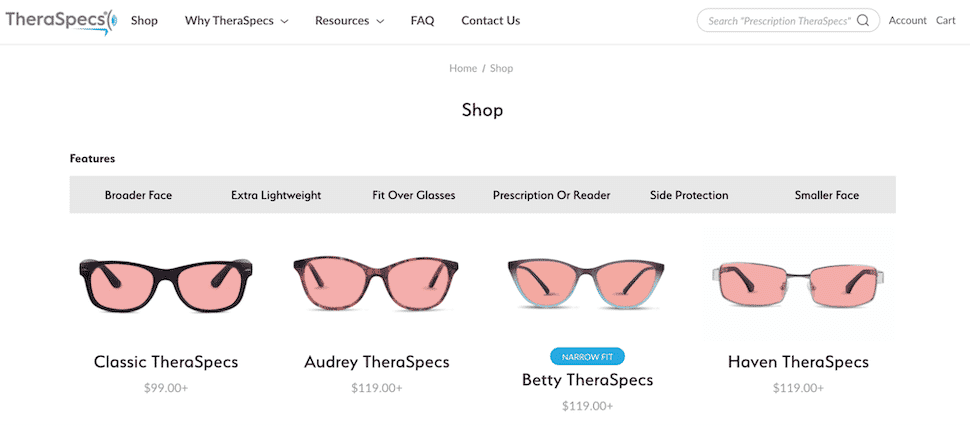Click the Narrow Fit badge on Betty
Viewport: 970px width, 427px height.
587,357
